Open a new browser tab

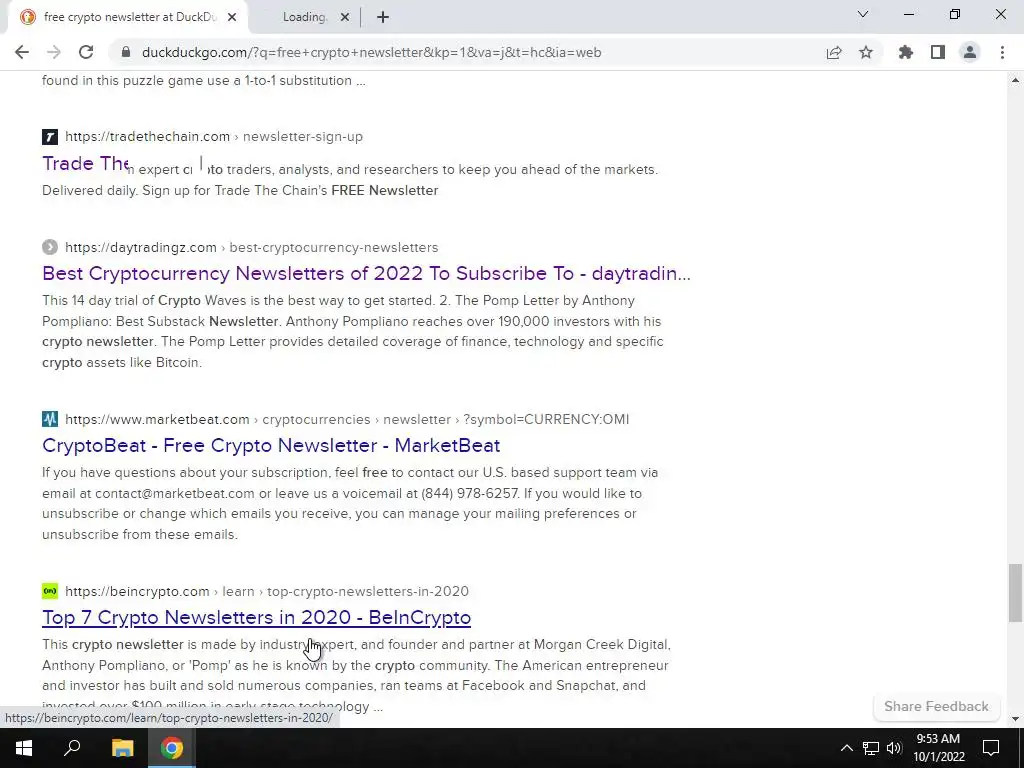point(383,17)
